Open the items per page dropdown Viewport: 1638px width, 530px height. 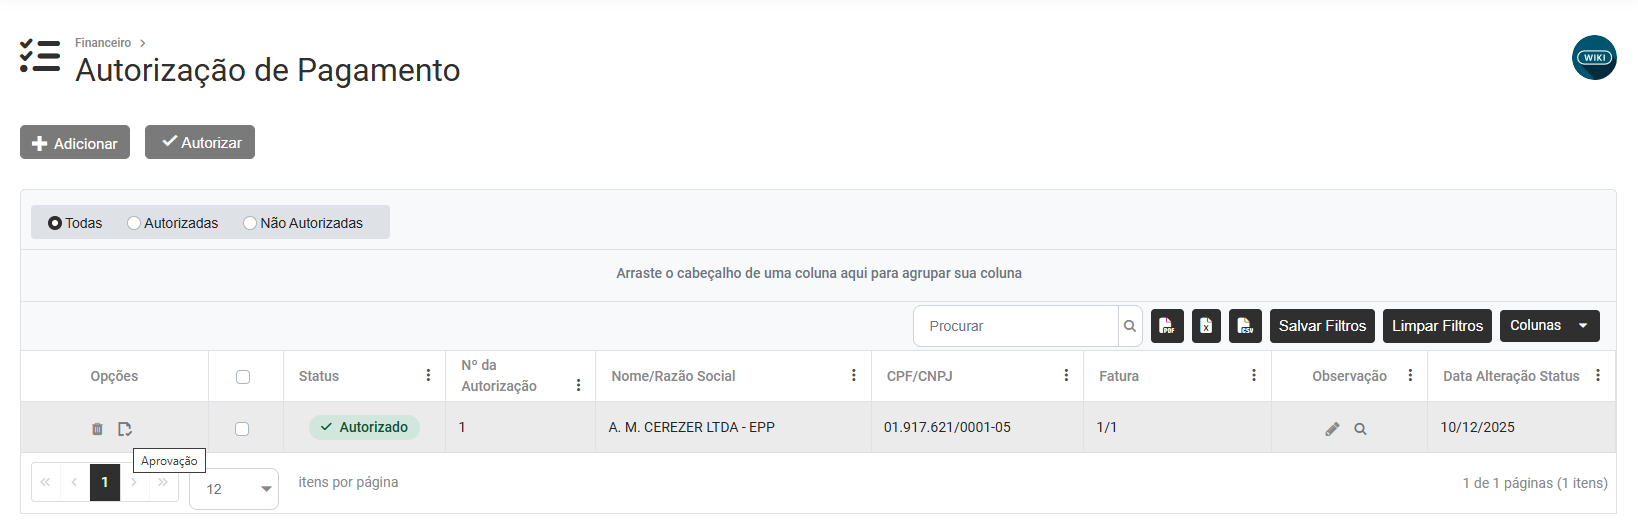pos(234,489)
